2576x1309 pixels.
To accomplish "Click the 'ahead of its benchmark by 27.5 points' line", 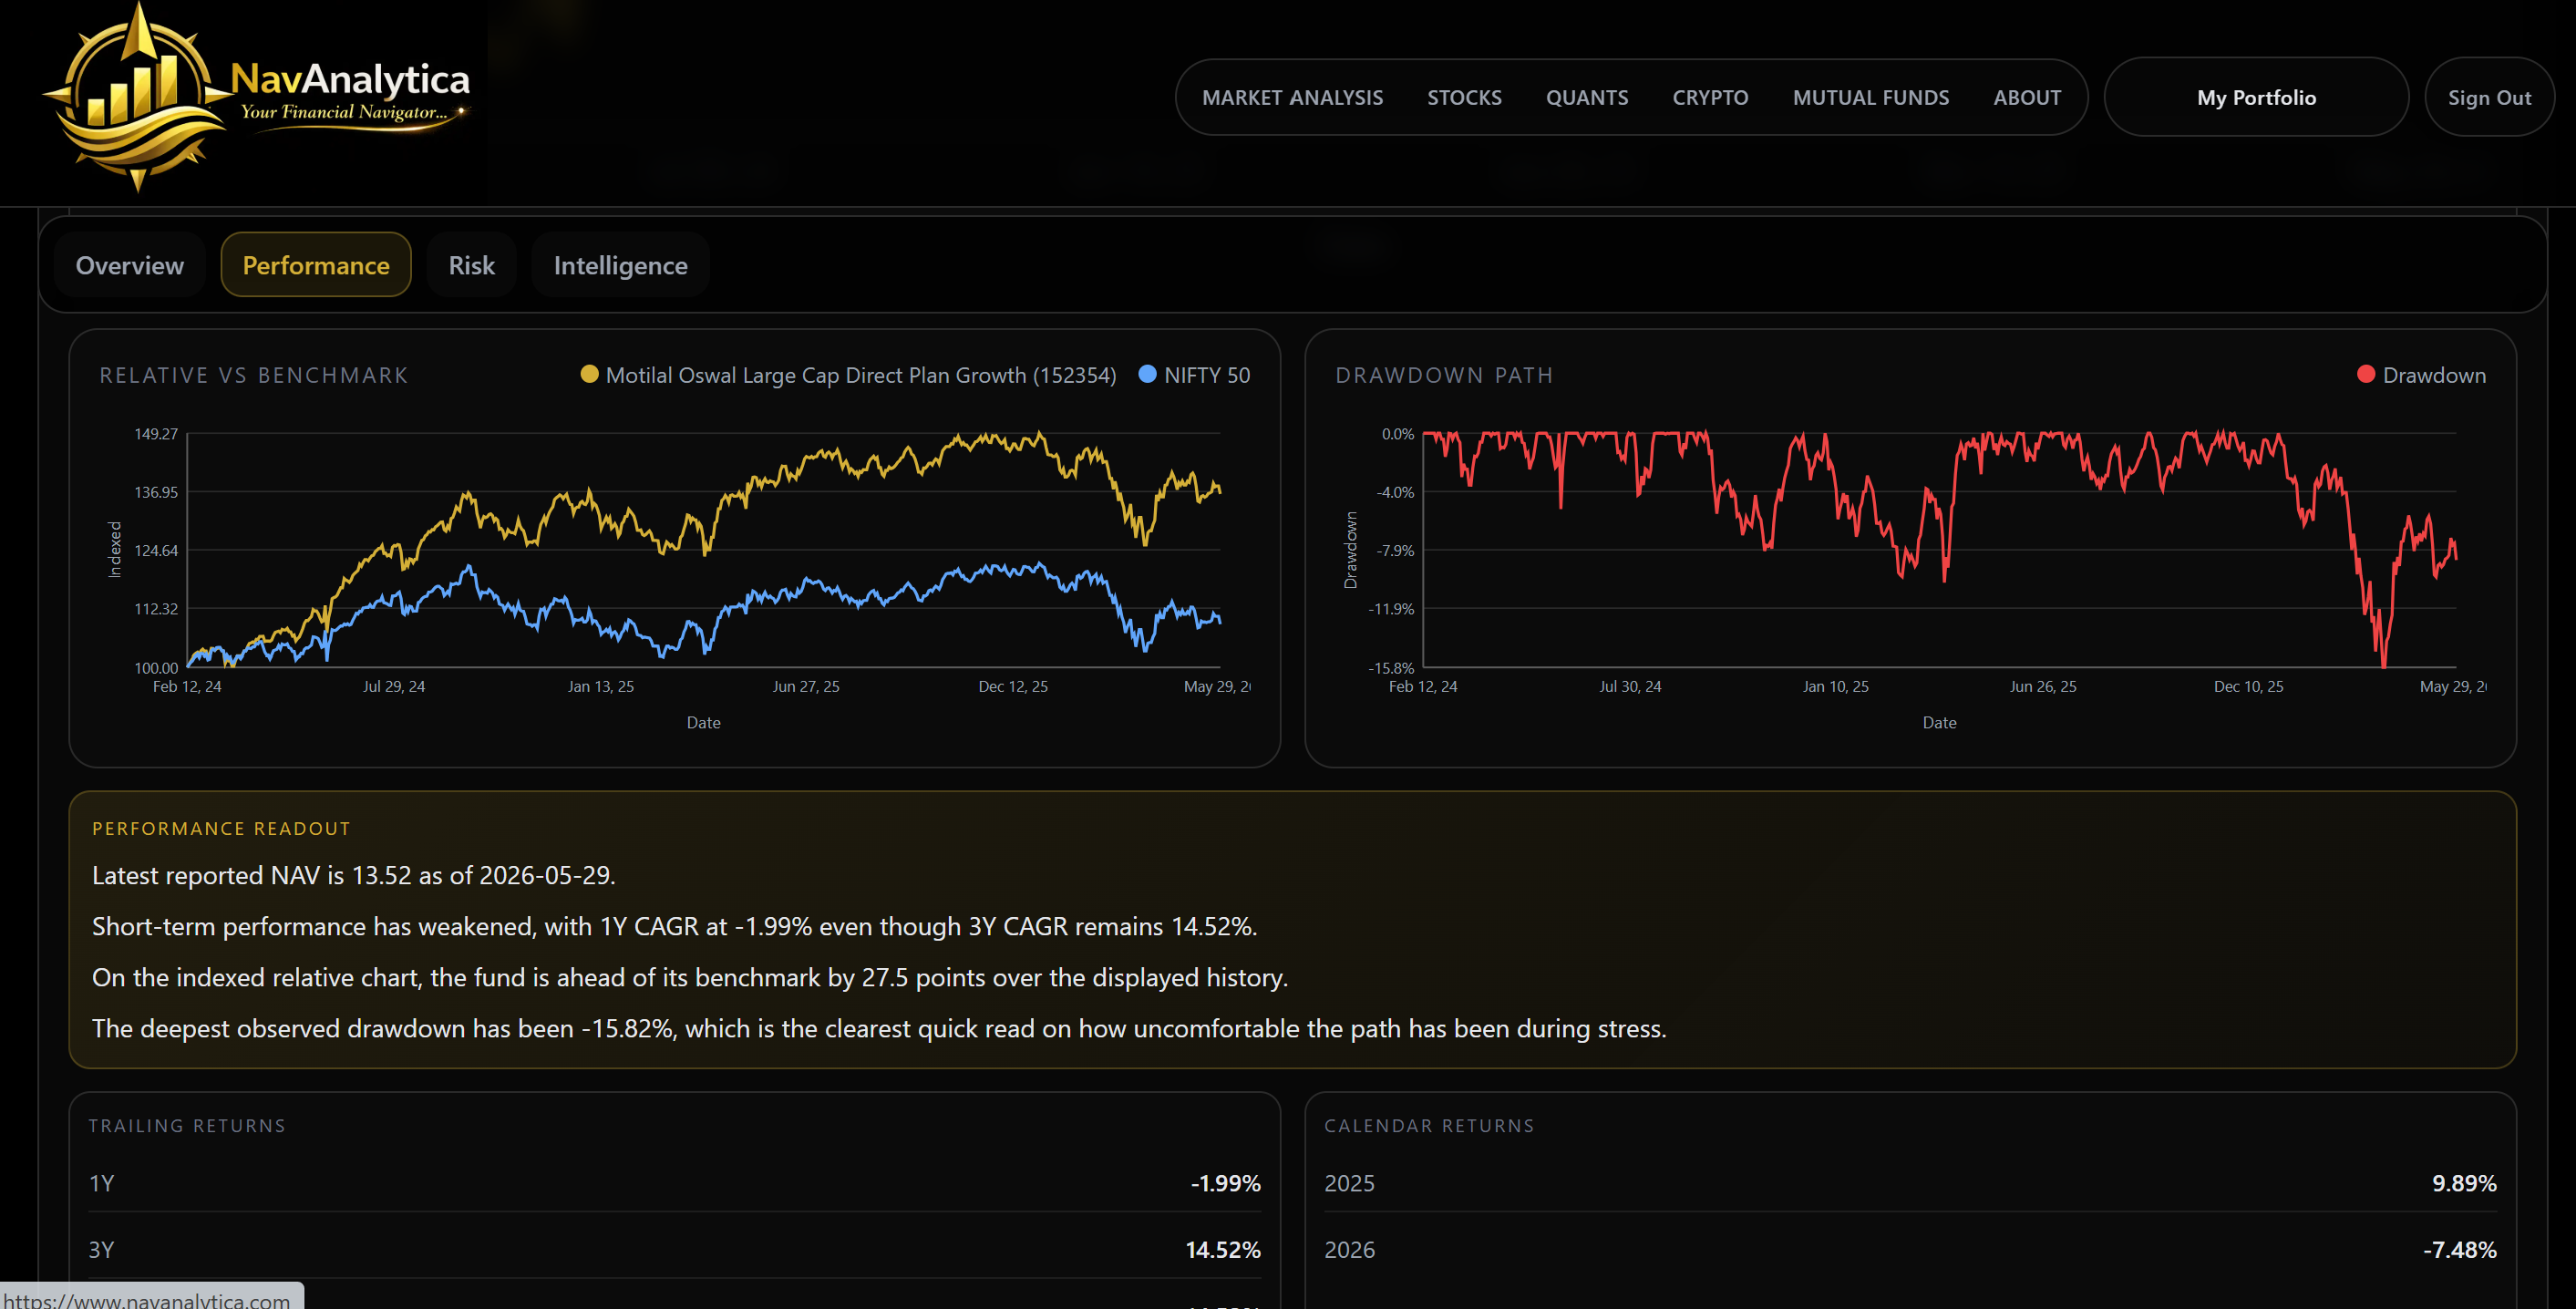I will point(690,977).
